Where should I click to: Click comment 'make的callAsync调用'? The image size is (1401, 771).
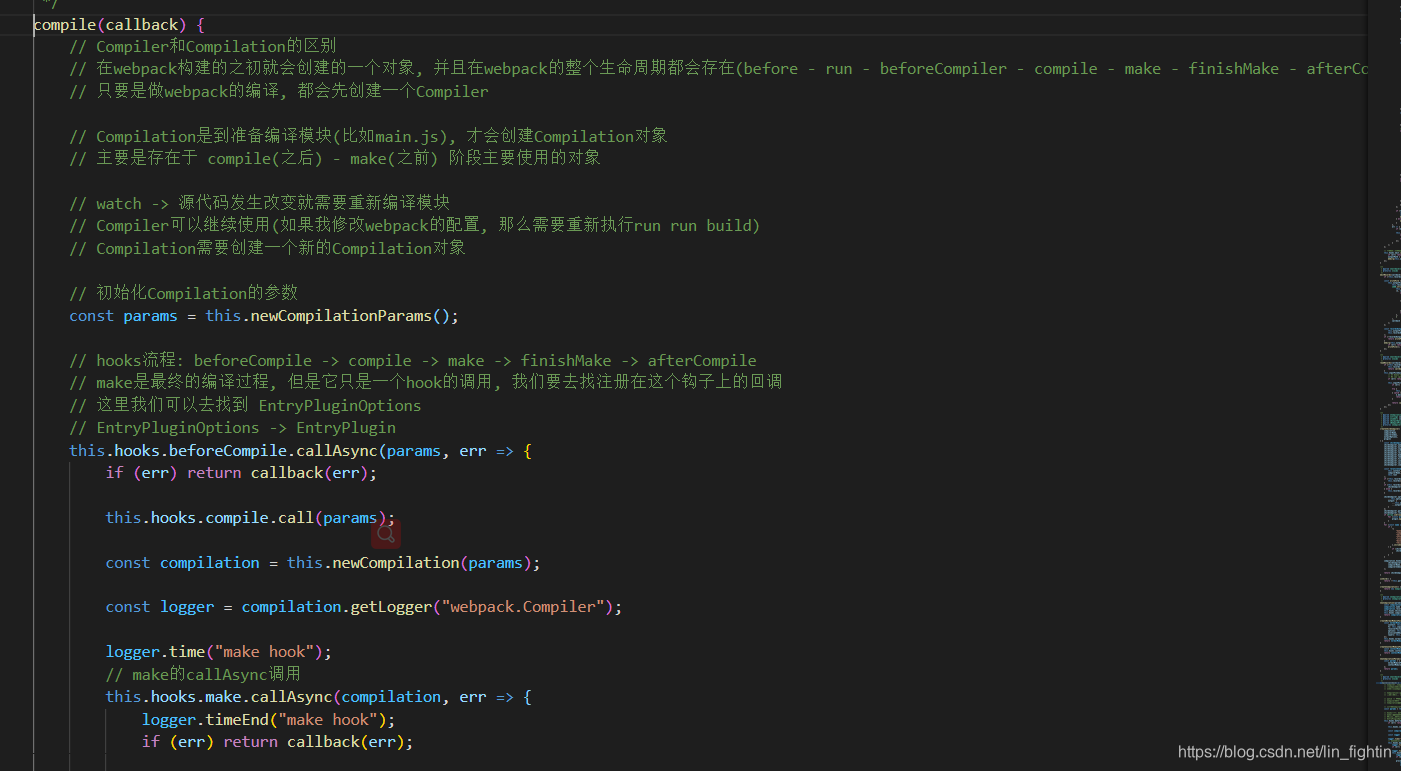203,674
